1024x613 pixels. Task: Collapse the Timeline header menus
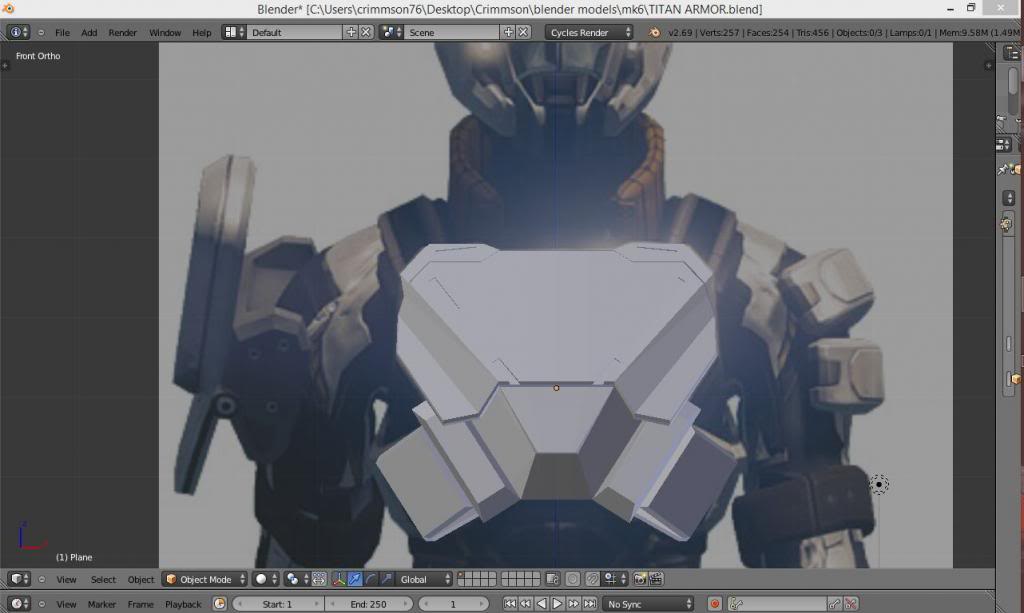click(x=42, y=604)
